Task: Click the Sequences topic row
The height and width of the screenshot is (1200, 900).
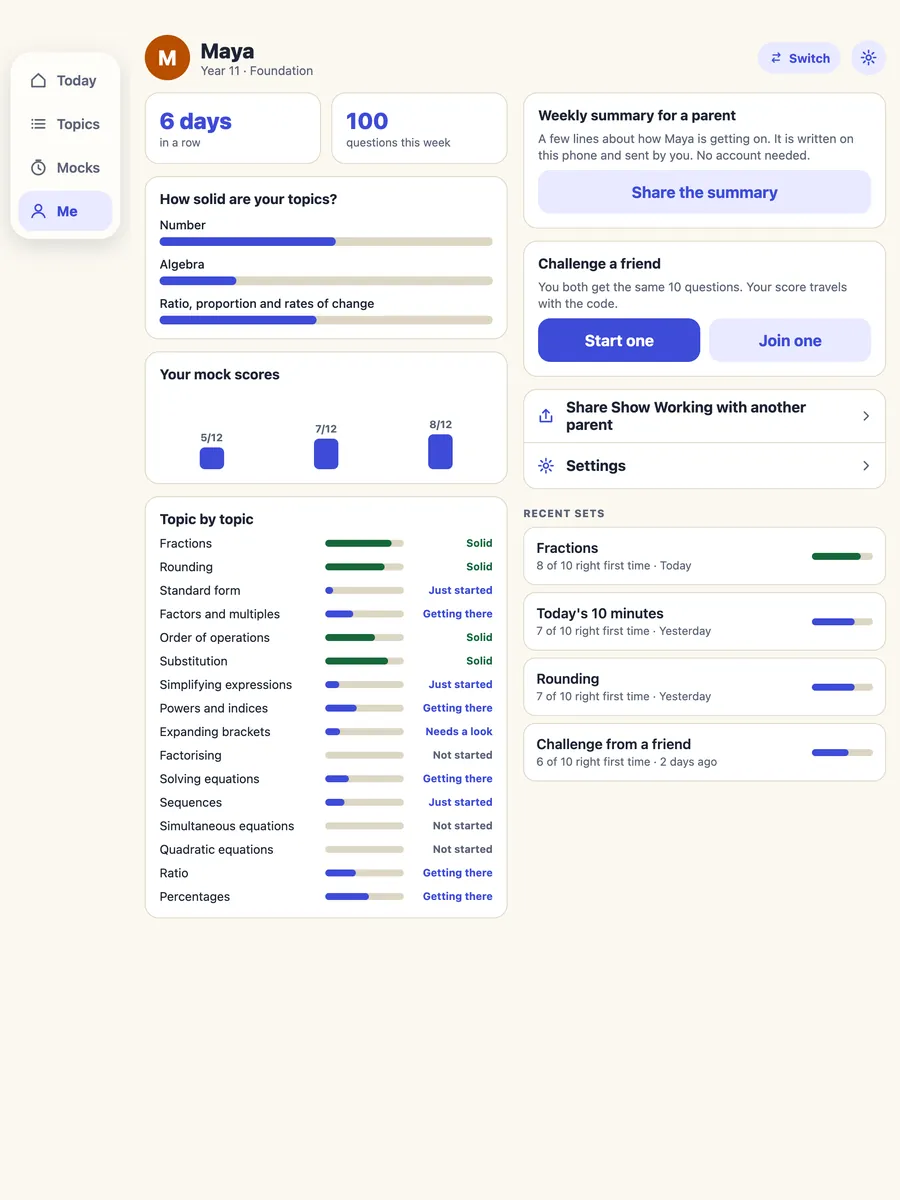Action: (x=326, y=802)
